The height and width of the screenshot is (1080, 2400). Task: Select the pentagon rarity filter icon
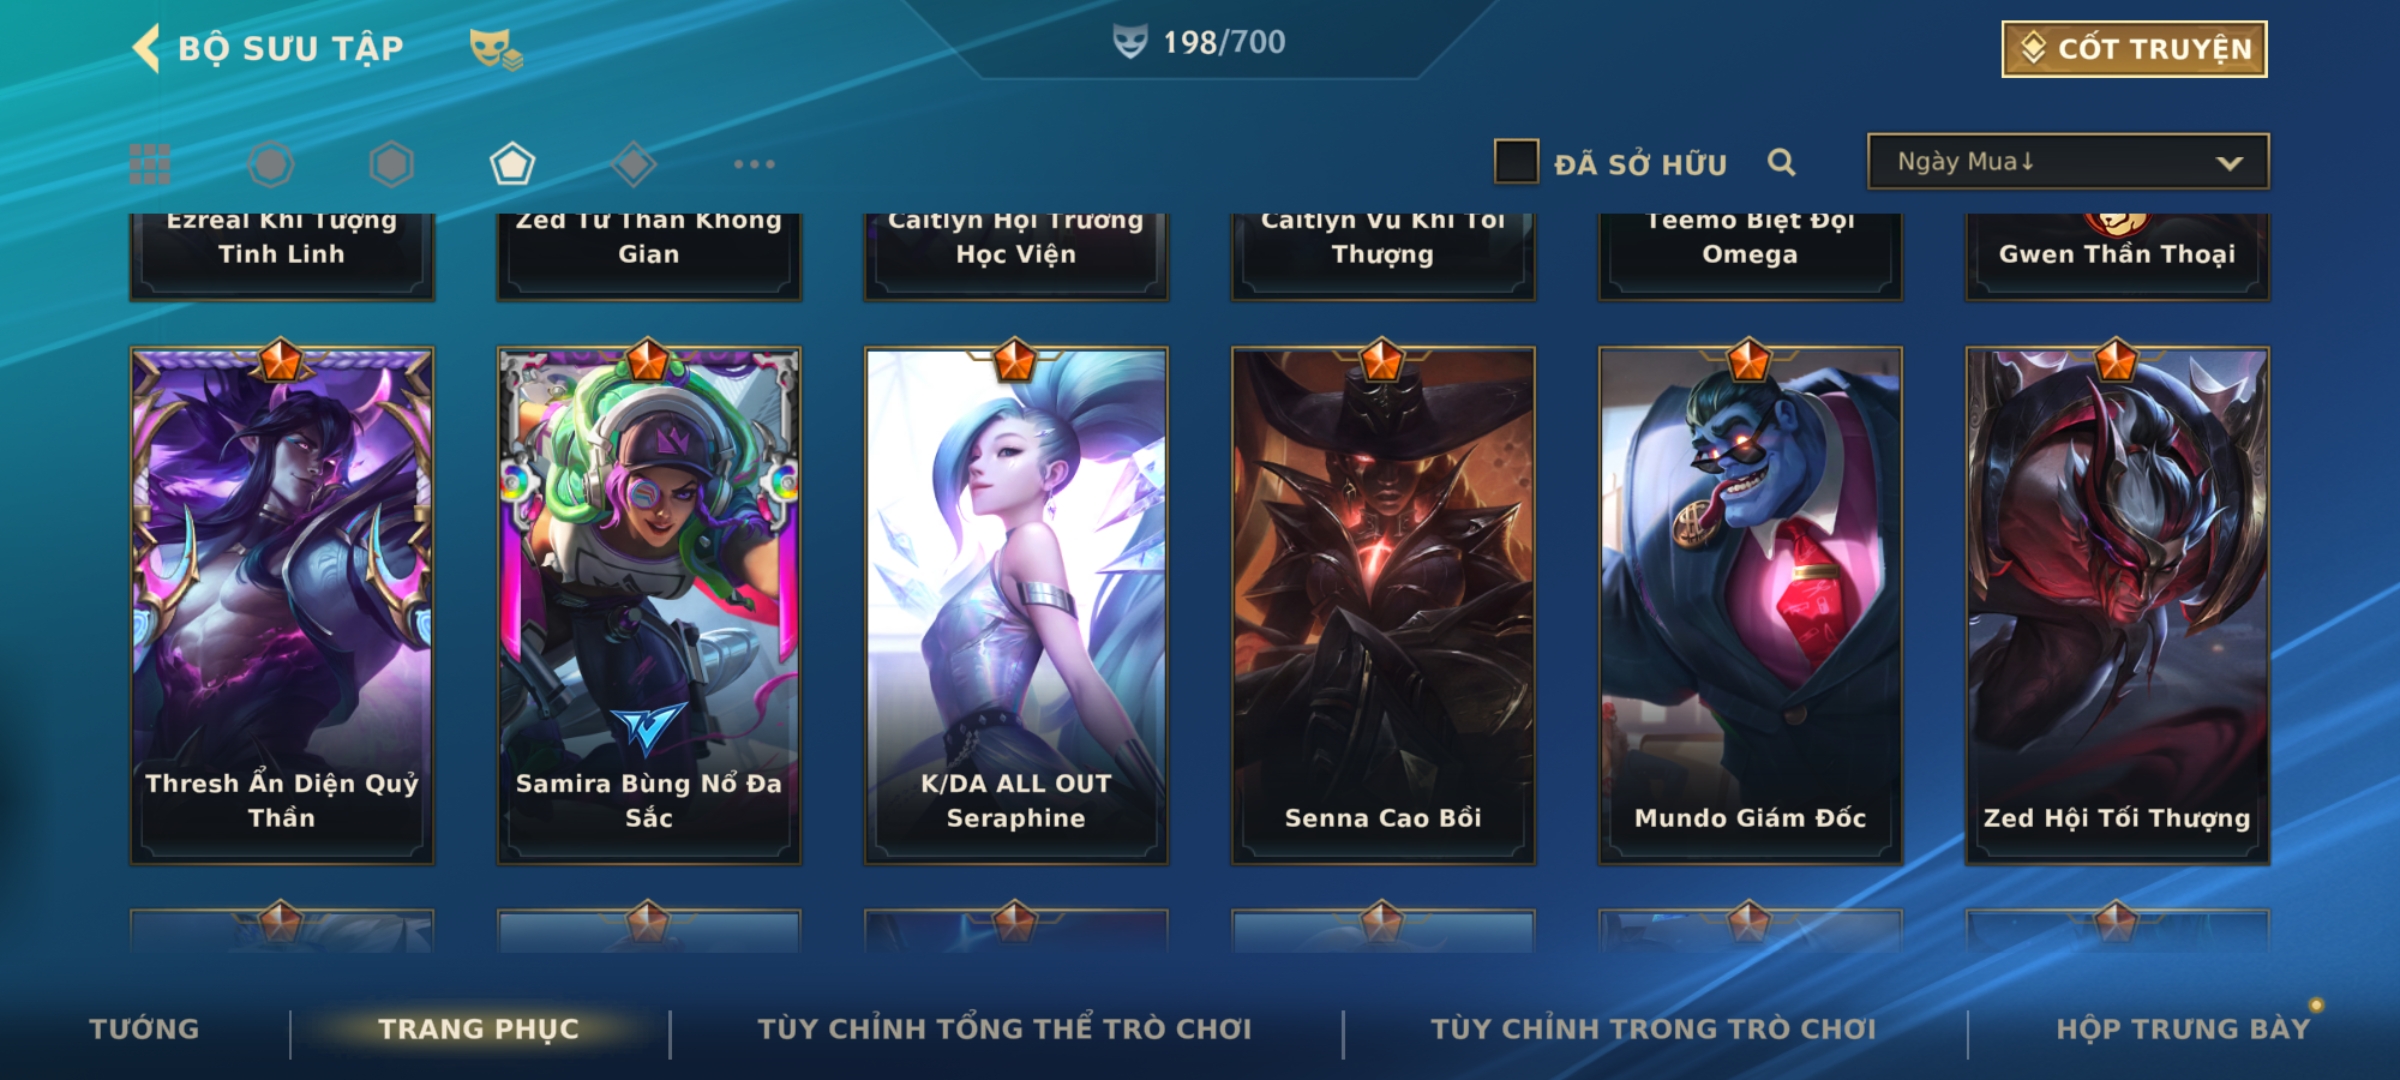pos(512,164)
